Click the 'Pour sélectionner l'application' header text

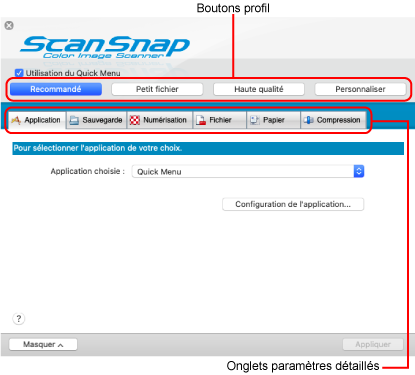98,148
